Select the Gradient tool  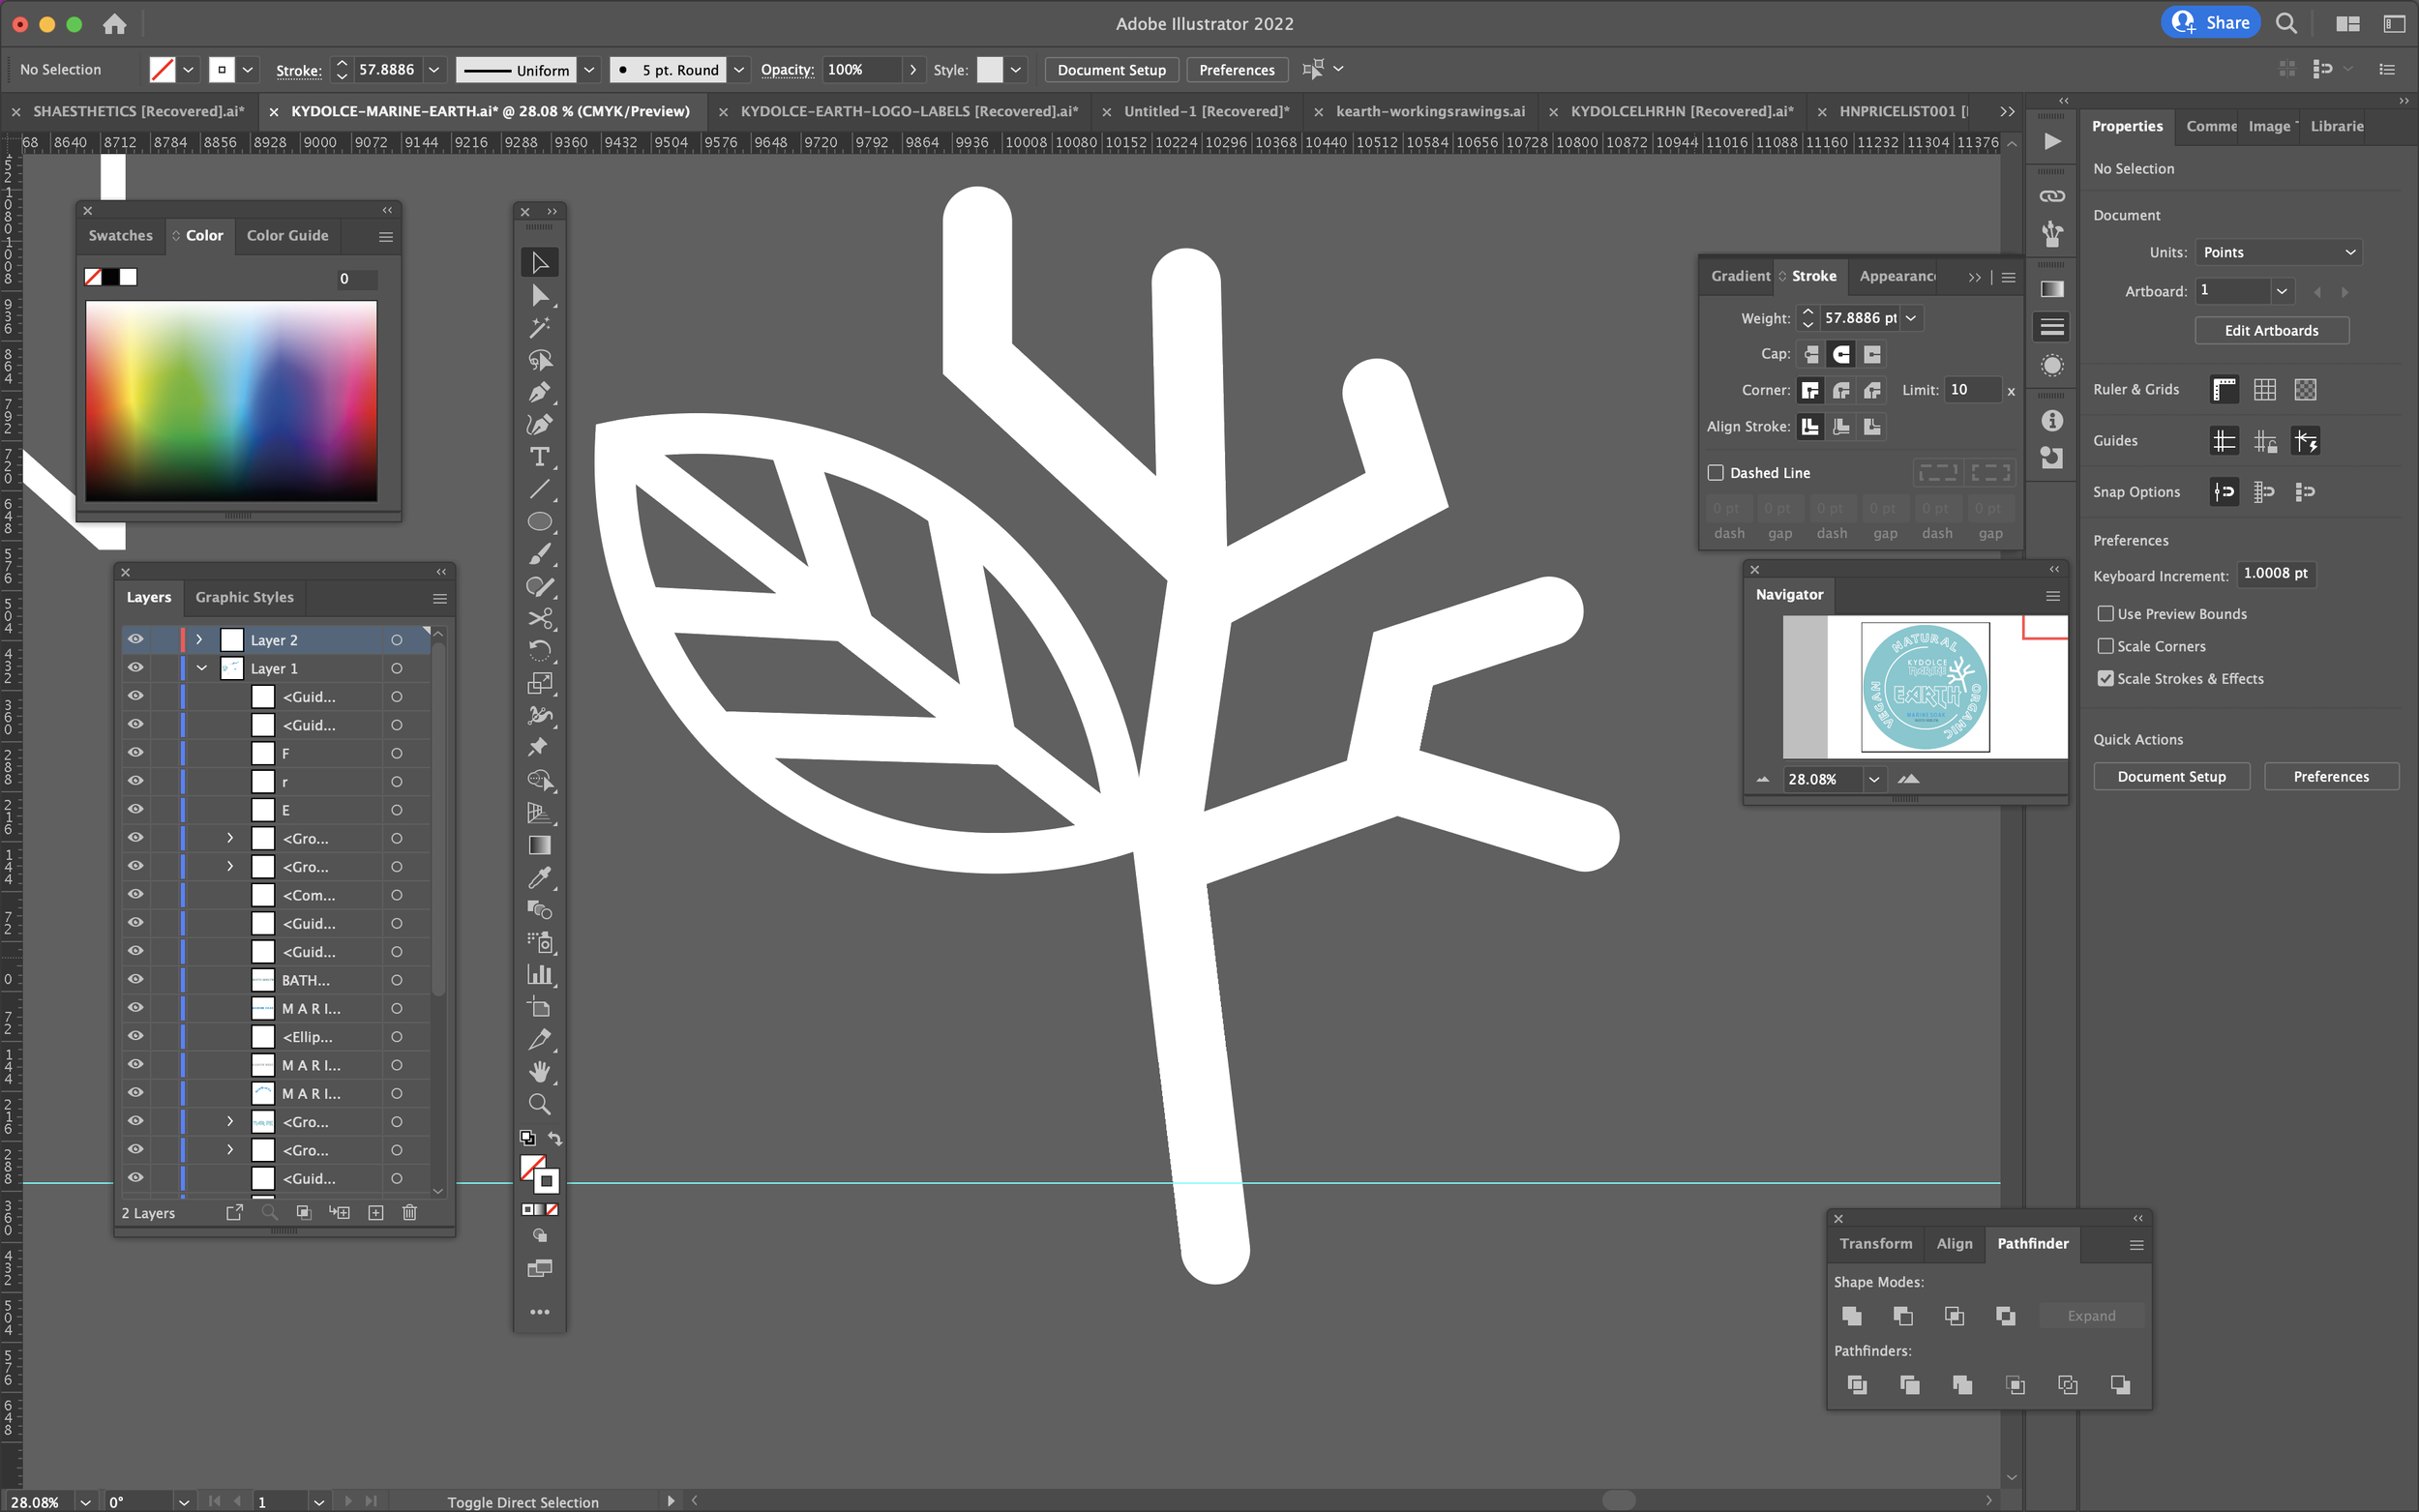540,846
